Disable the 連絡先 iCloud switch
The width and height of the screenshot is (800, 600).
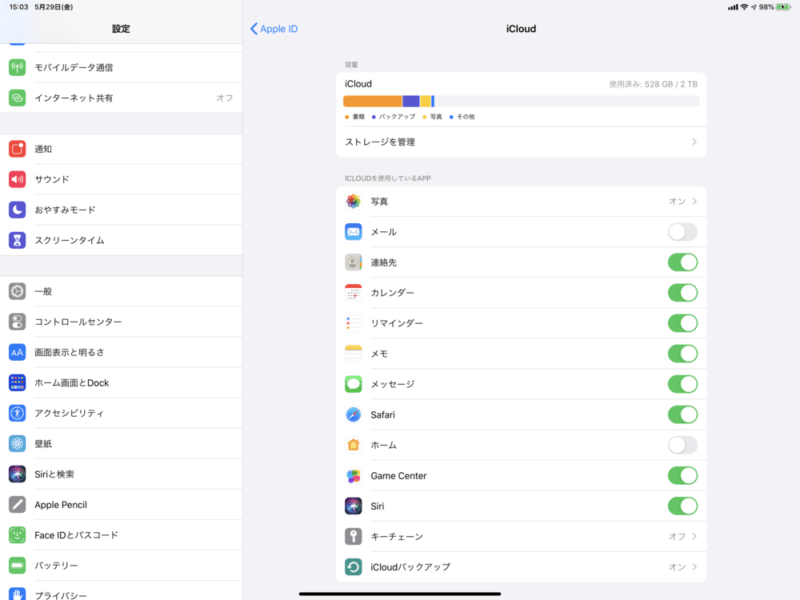pos(683,262)
